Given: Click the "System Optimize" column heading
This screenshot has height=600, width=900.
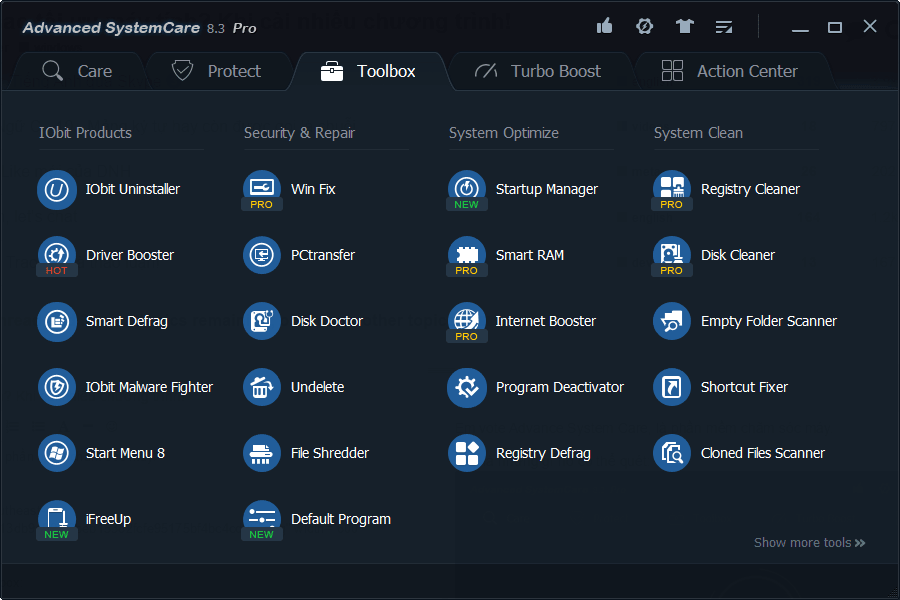Looking at the screenshot, I should coord(504,133).
